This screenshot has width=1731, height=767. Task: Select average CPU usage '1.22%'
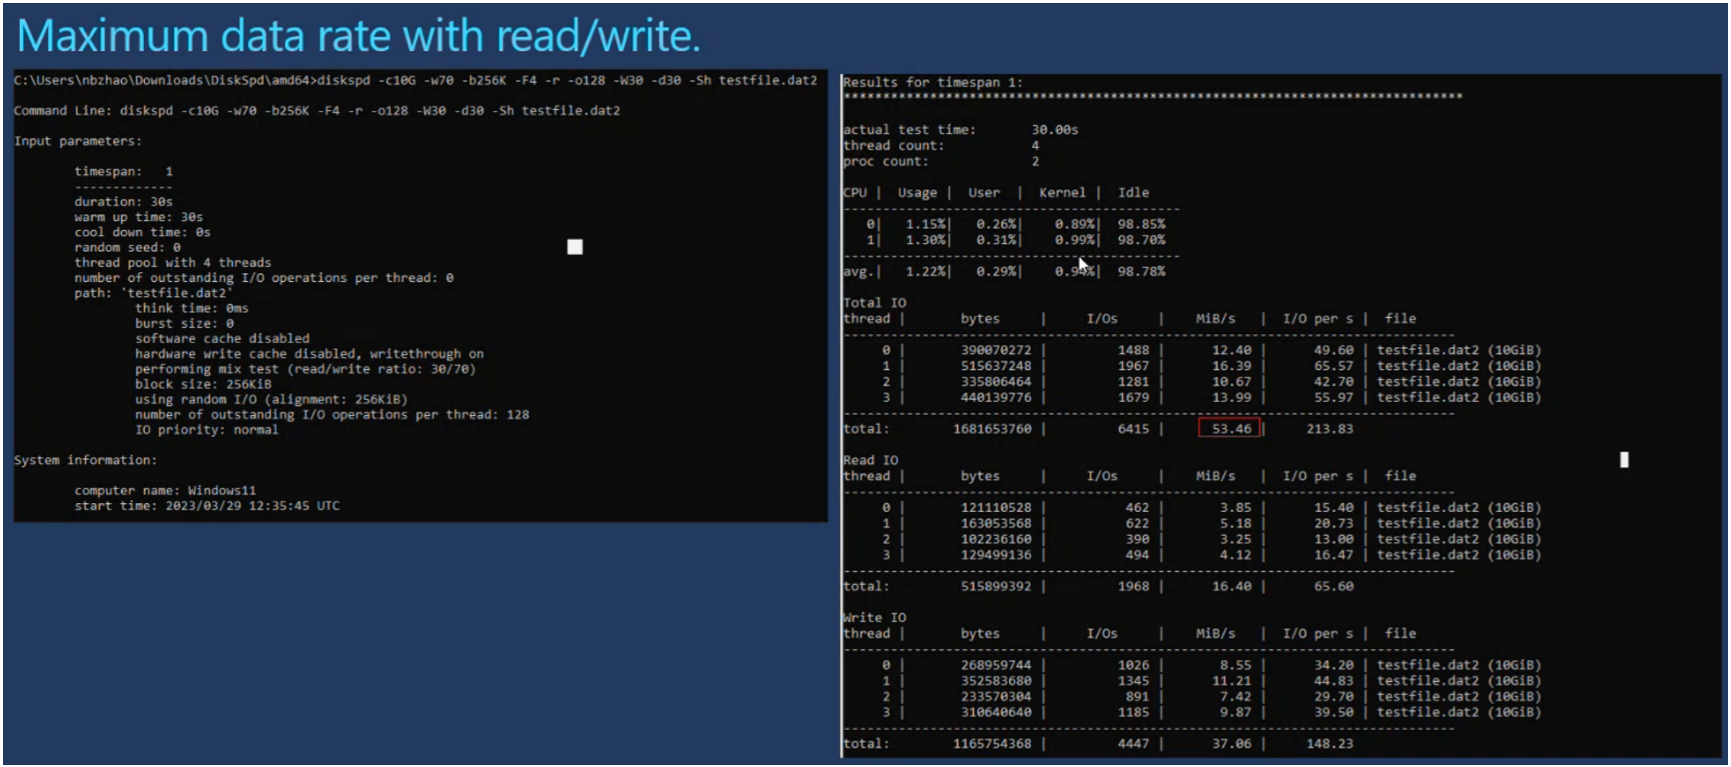click(926, 272)
